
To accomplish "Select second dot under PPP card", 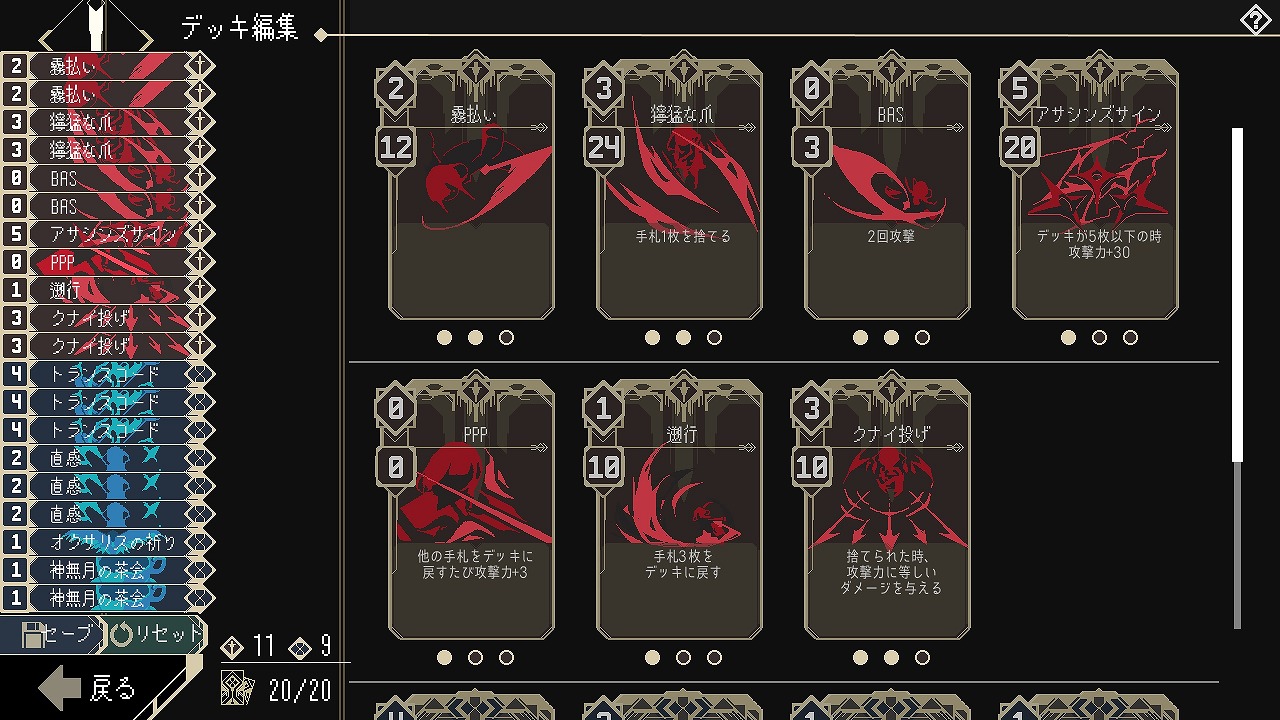I will (475, 658).
